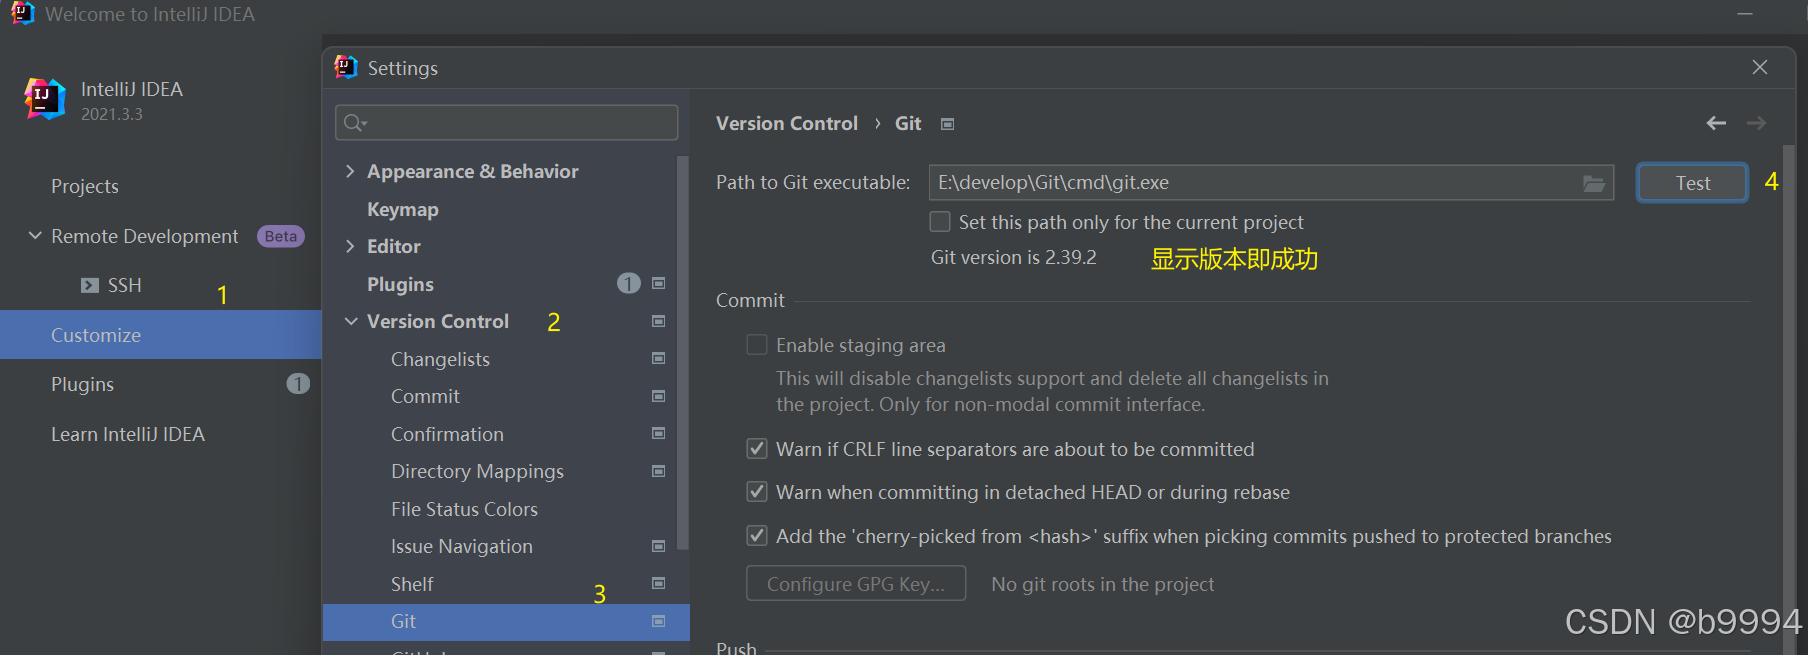This screenshot has width=1808, height=655.
Task: Click the project icon beside Directory Mappings row
Action: (658, 471)
